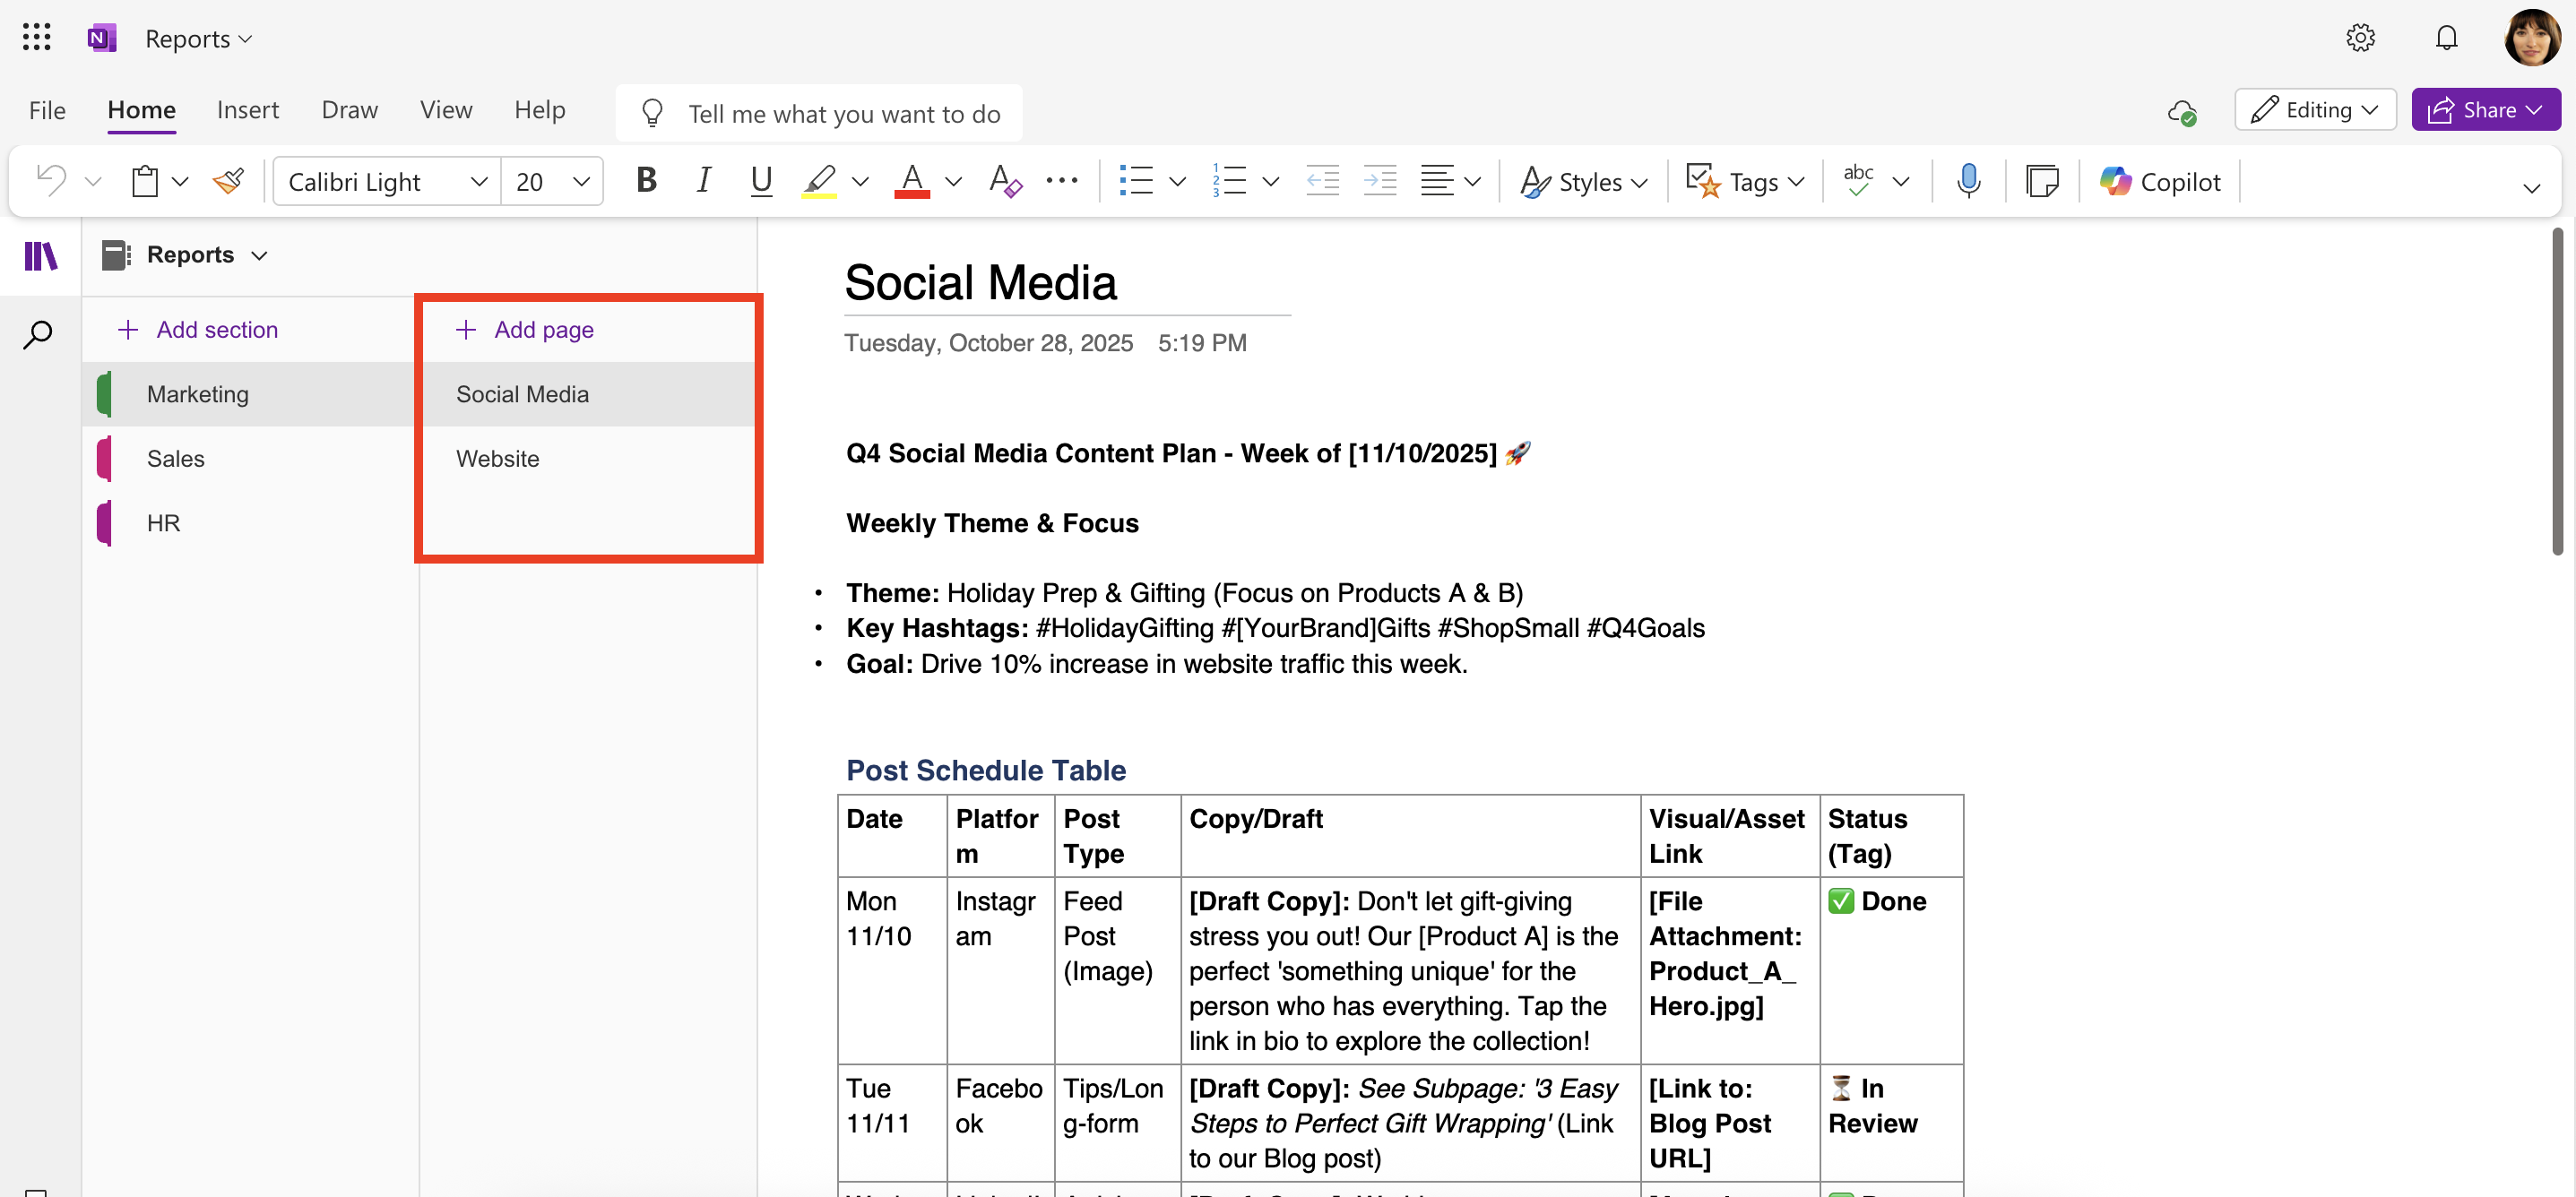Add a new page
Viewport: 2576px width, 1197px height.
524,329
